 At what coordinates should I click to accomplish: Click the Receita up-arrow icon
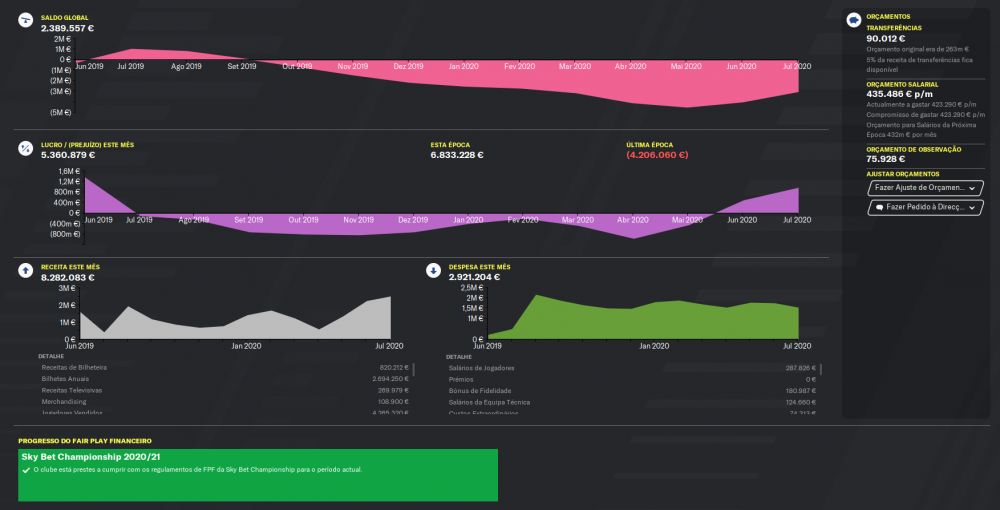pos(26,271)
